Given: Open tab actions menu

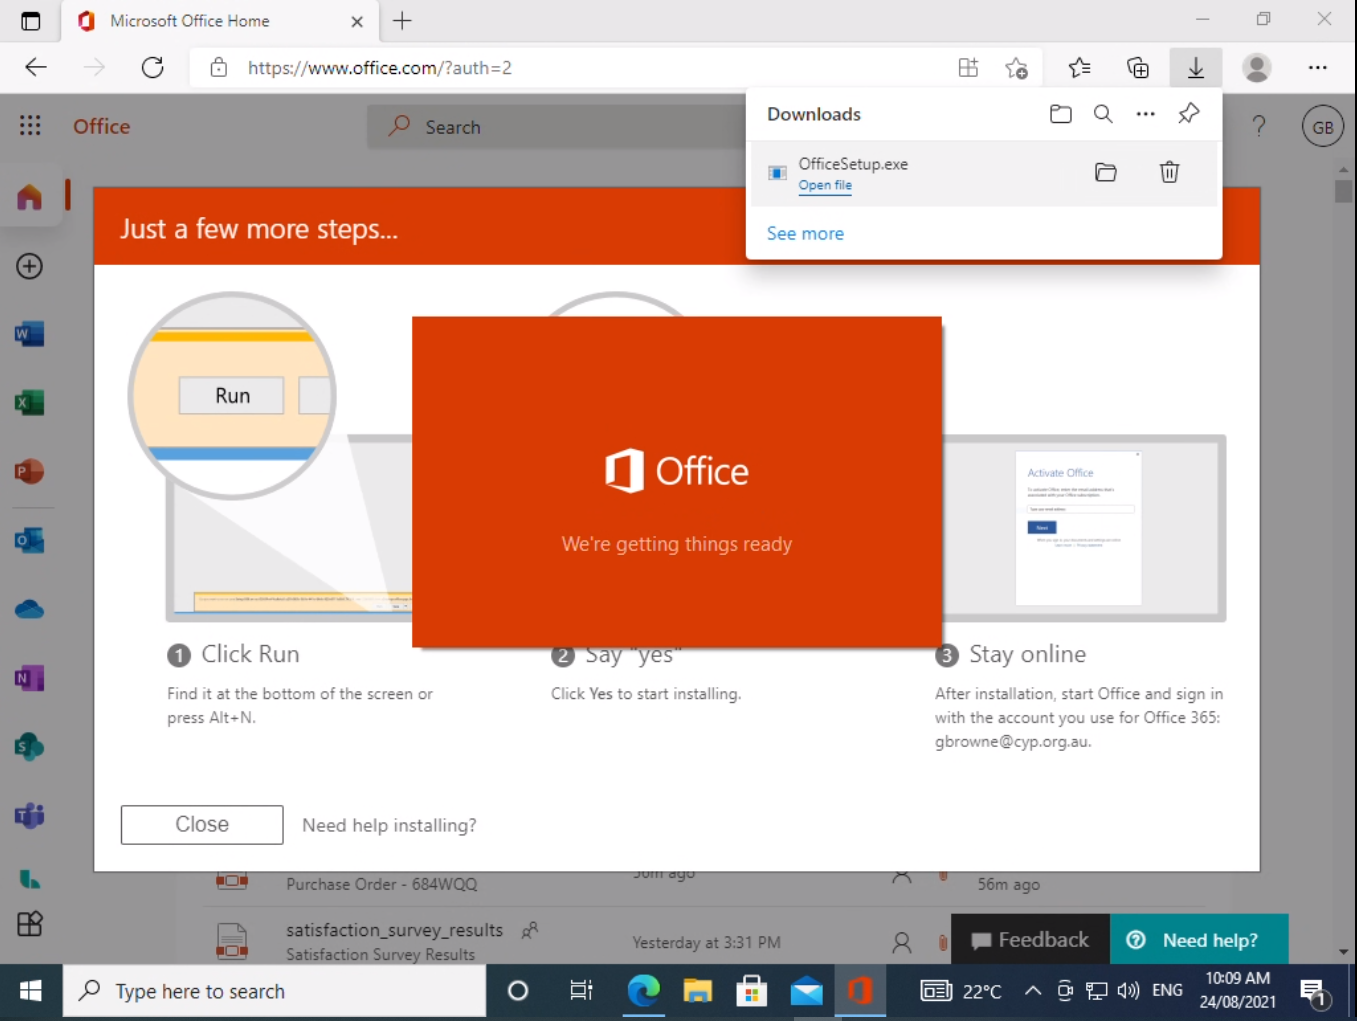Looking at the screenshot, I should (x=30, y=21).
